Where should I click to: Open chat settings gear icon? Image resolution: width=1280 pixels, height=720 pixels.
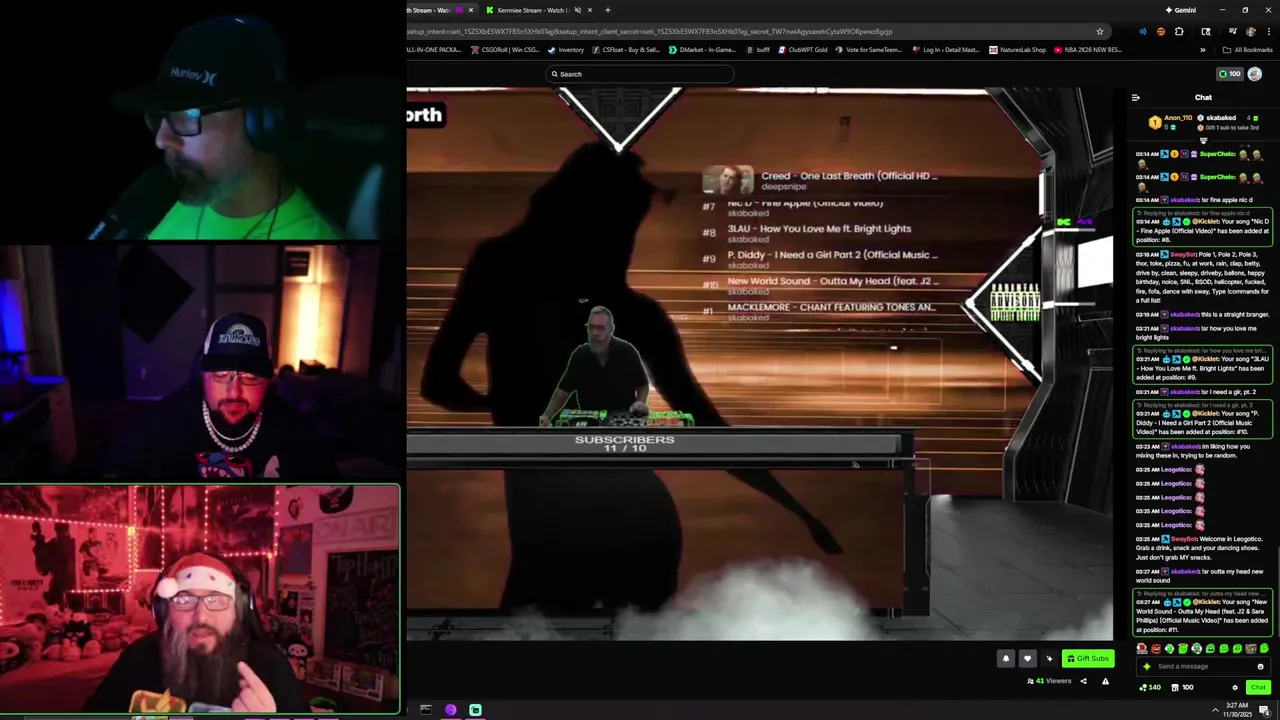(x=1235, y=687)
